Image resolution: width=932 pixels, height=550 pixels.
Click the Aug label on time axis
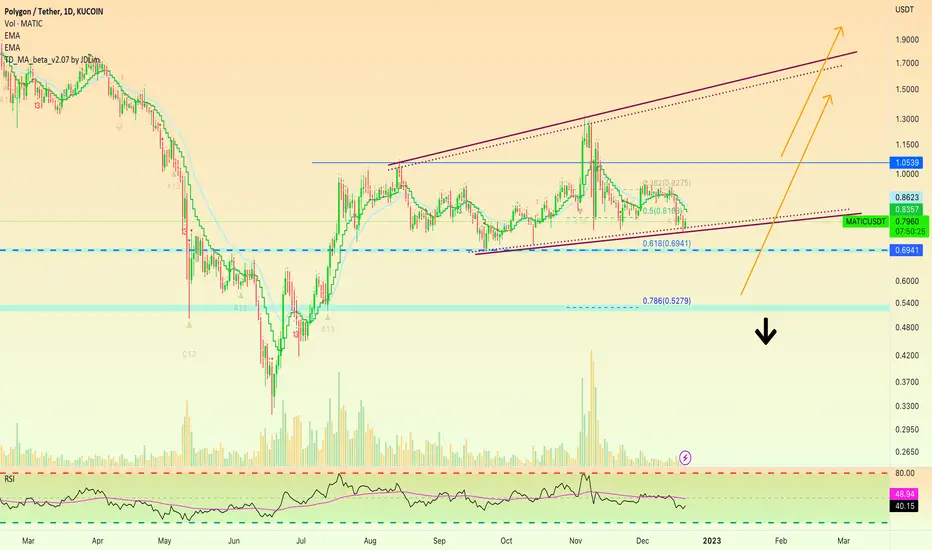pyautogui.click(x=370, y=540)
